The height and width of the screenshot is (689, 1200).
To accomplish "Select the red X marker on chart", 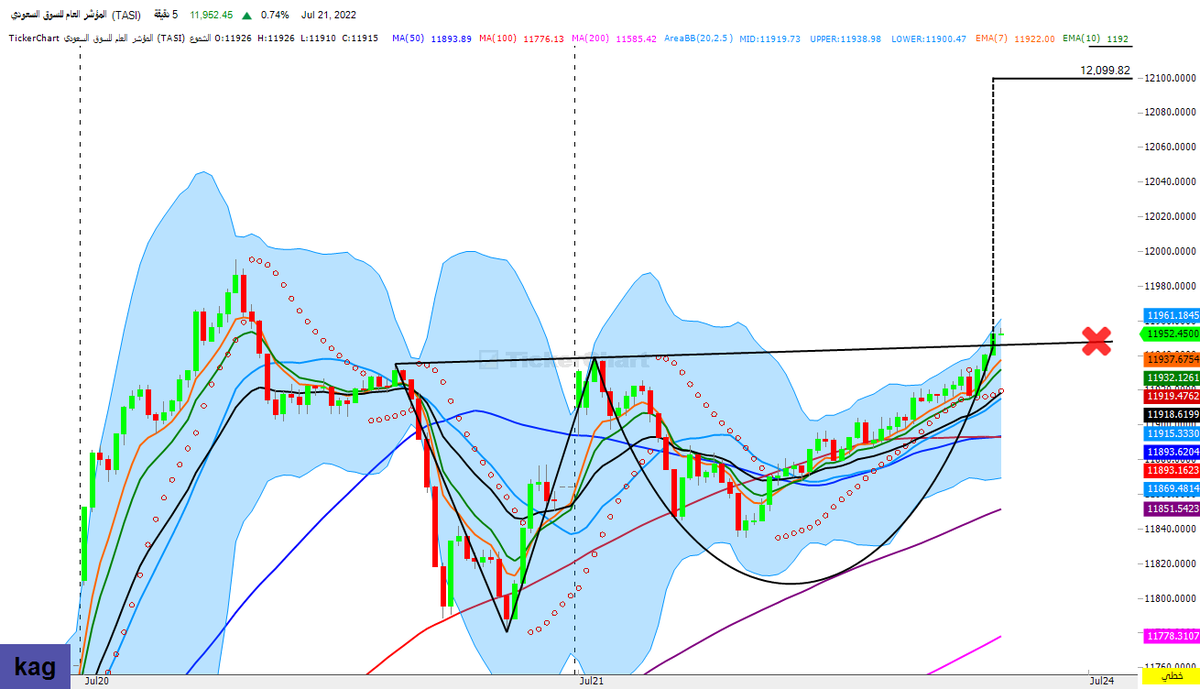I will click(x=1096, y=341).
